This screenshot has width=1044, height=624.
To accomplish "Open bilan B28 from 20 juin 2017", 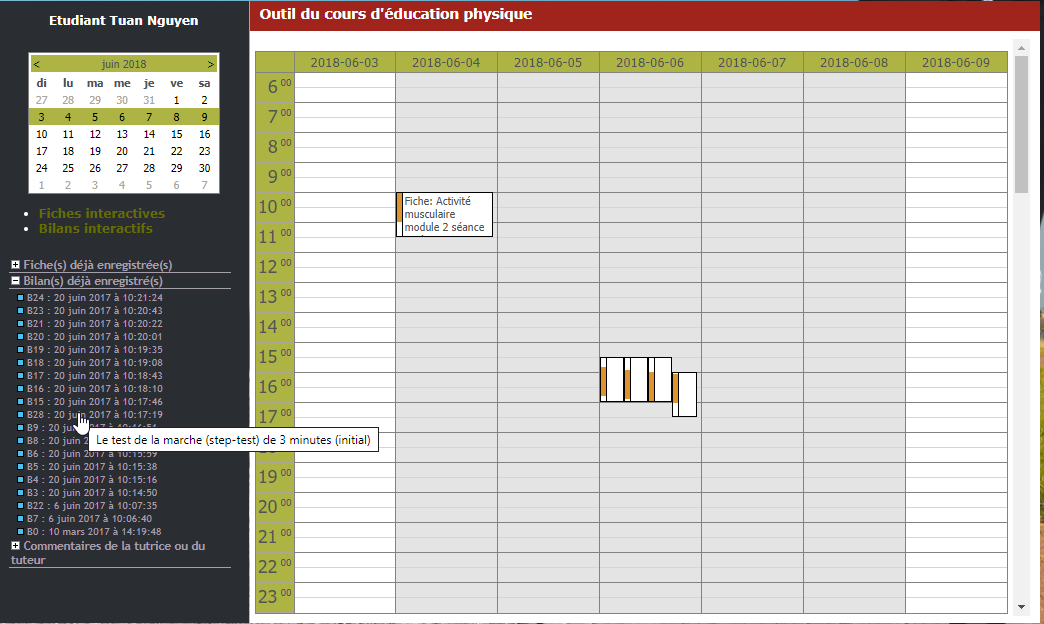I will pos(94,414).
